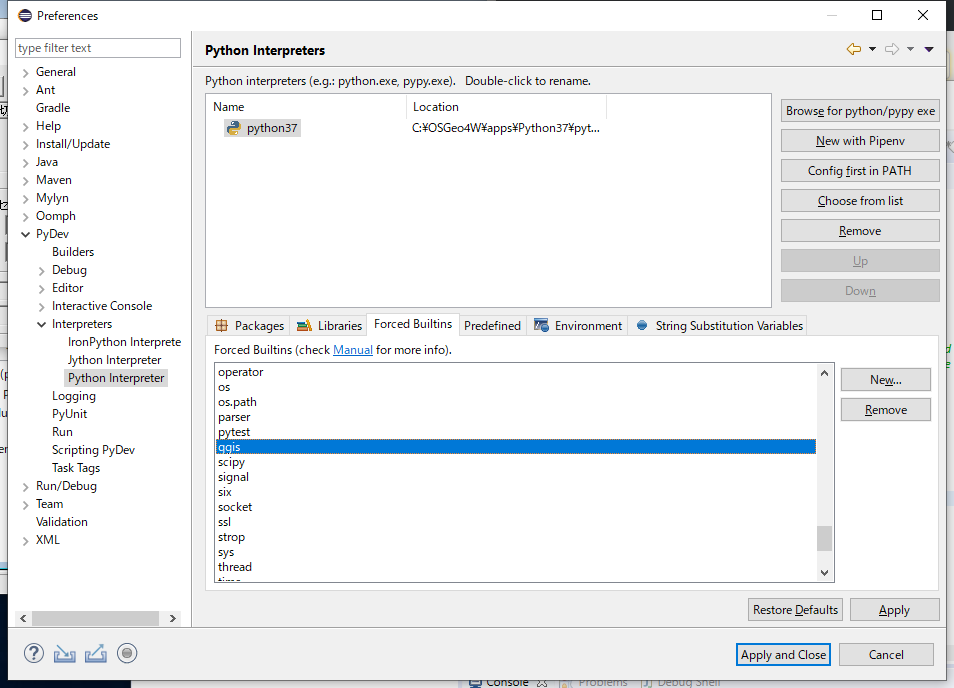The width and height of the screenshot is (954, 688).
Task: Click the export preferences icon
Action: pos(96,654)
